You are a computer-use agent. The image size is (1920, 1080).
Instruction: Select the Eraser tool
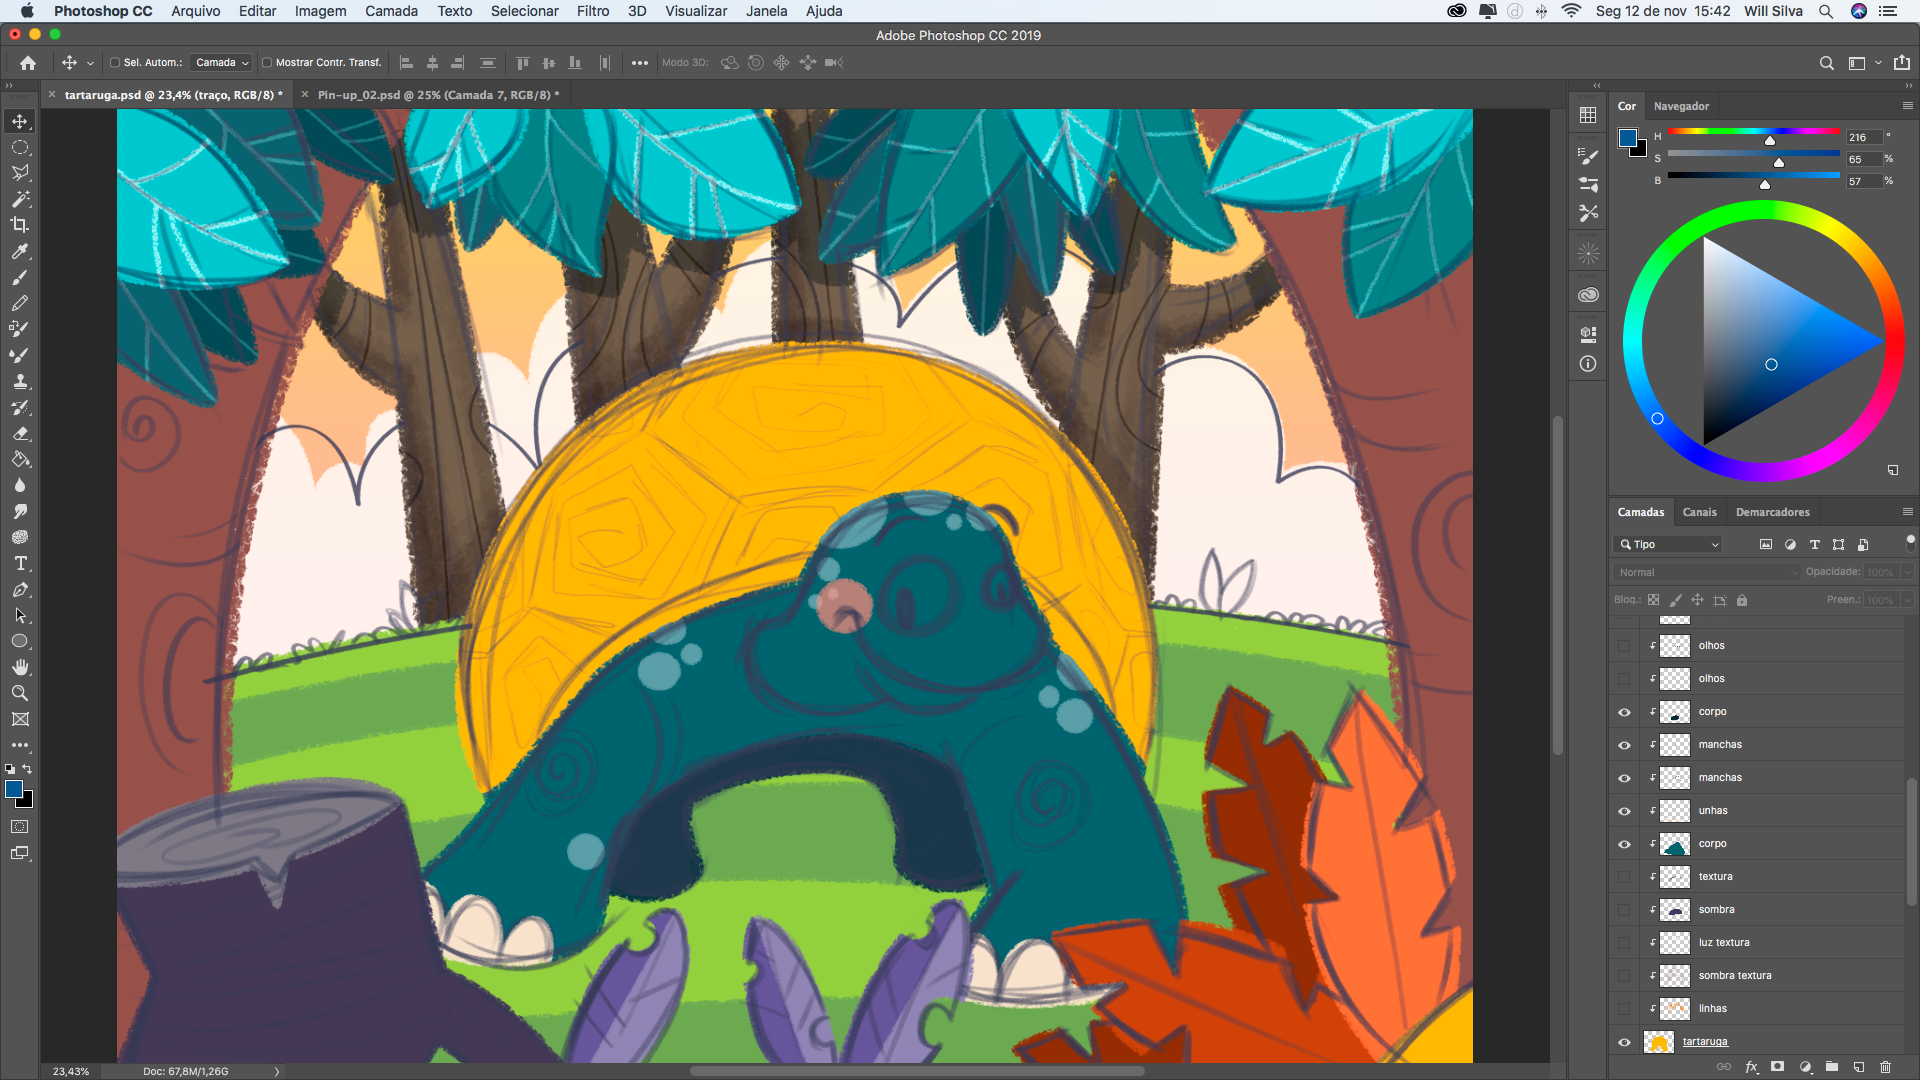pyautogui.click(x=20, y=434)
